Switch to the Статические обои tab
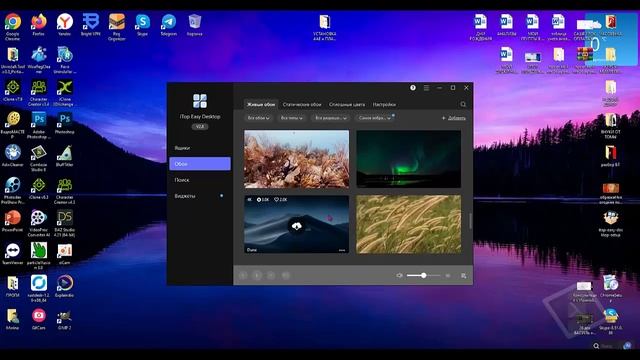 click(302, 104)
